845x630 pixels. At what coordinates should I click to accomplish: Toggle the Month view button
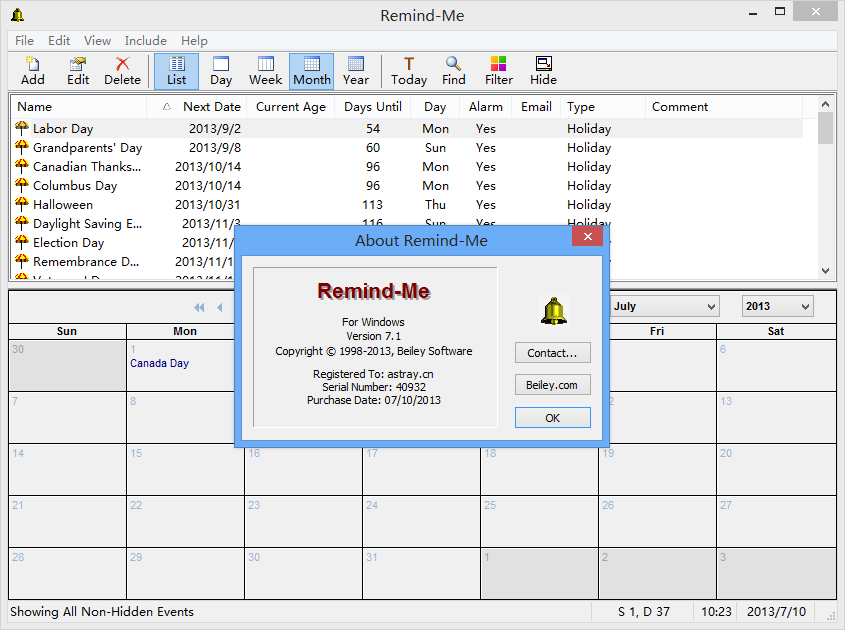(311, 71)
